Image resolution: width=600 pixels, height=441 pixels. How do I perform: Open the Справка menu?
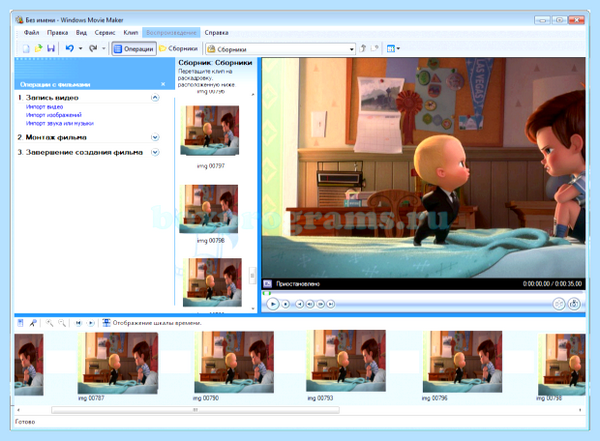216,33
